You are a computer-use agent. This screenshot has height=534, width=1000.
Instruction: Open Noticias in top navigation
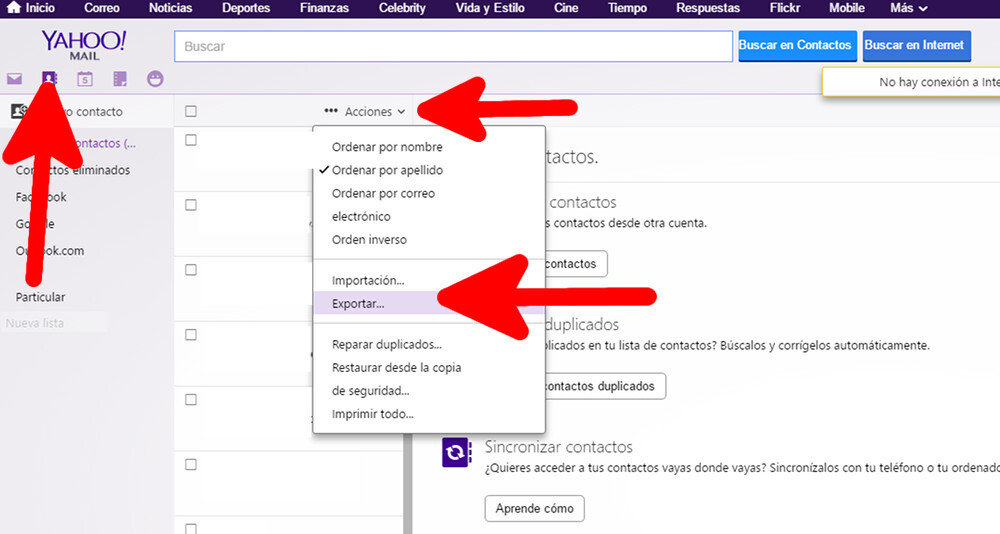(x=170, y=8)
